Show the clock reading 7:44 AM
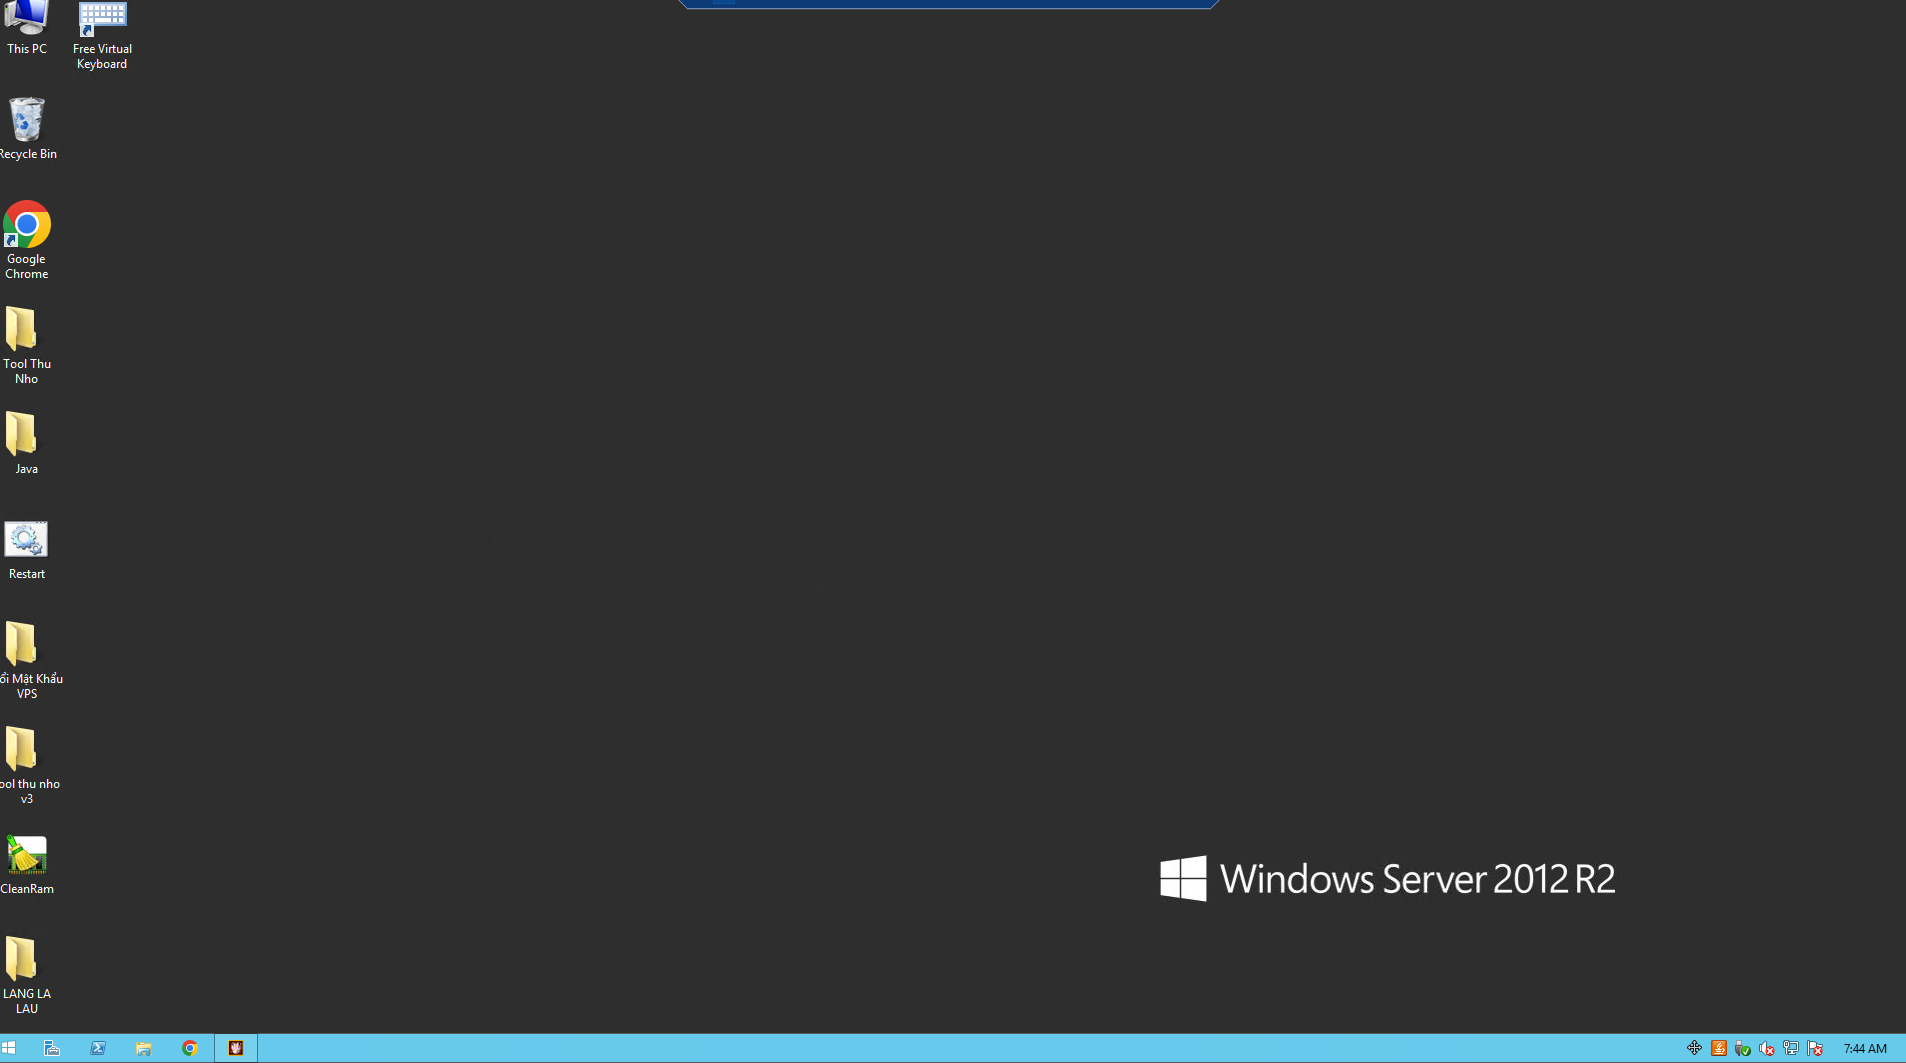The image size is (1906, 1063). point(1865,1048)
